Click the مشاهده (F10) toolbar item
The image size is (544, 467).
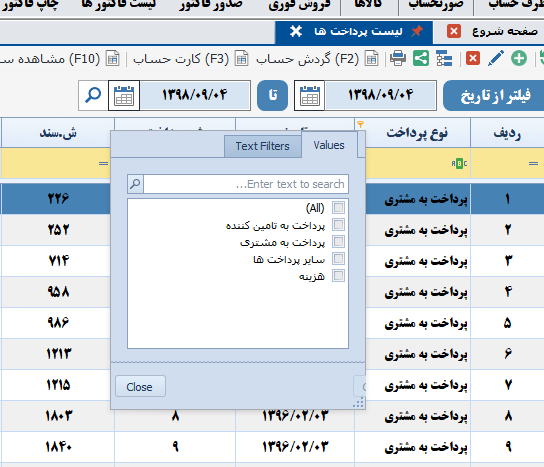coord(59,59)
